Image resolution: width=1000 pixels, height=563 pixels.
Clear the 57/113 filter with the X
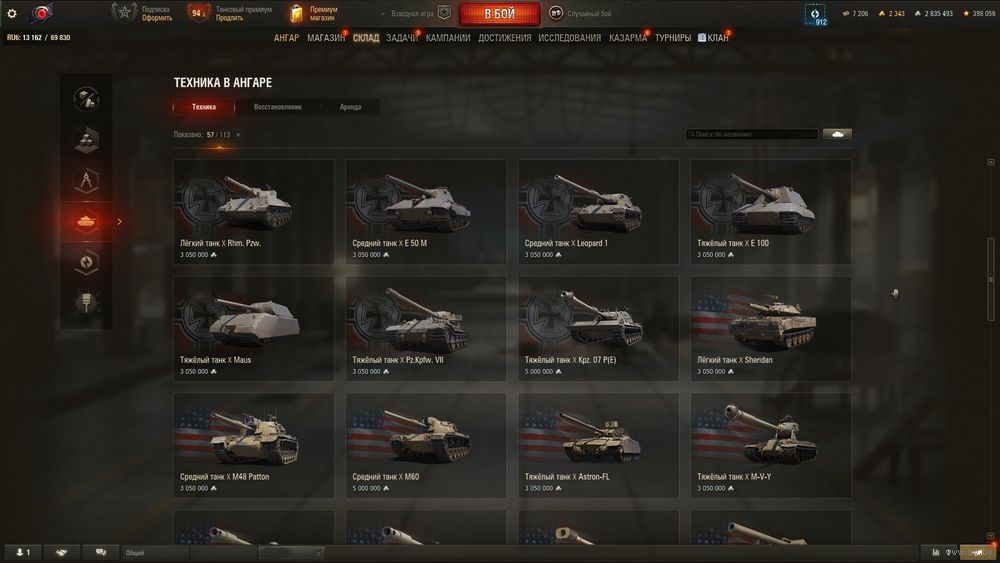238,135
